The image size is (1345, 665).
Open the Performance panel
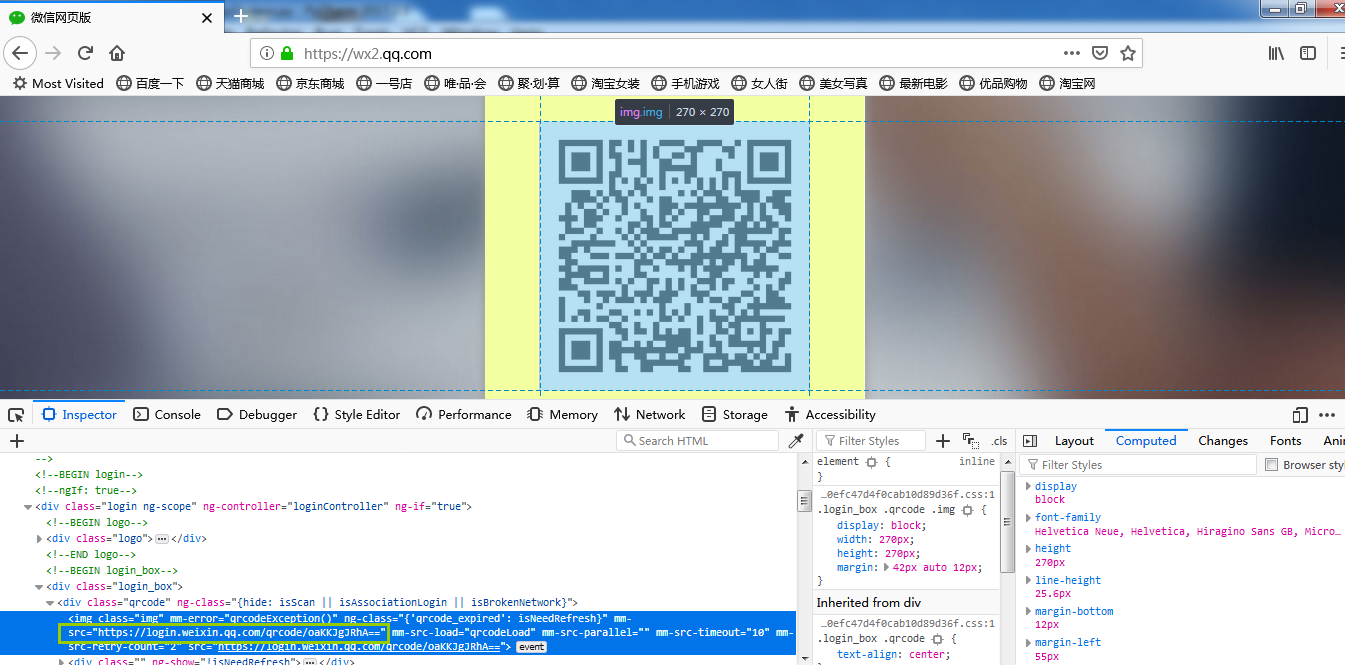[x=464, y=415]
